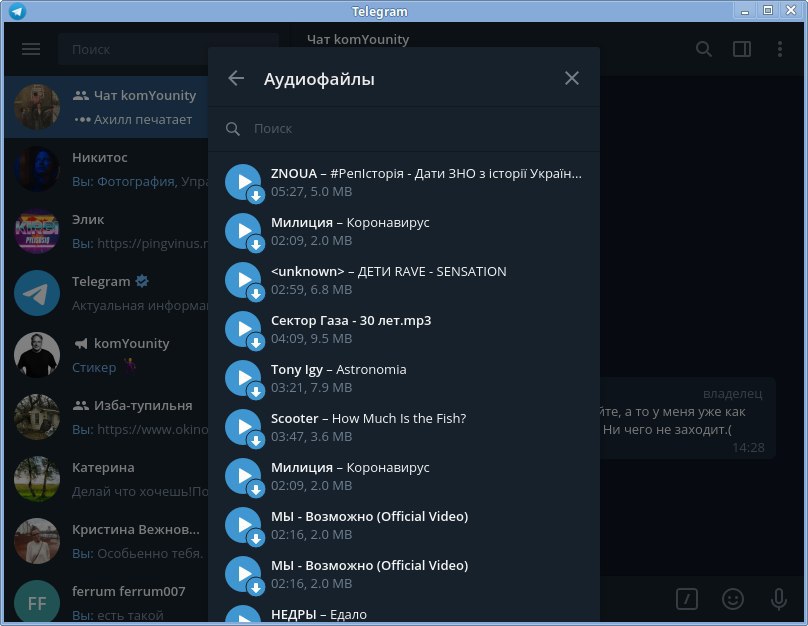Click the microphone voice message icon
Screen dimensions: 808x626
point(779,599)
